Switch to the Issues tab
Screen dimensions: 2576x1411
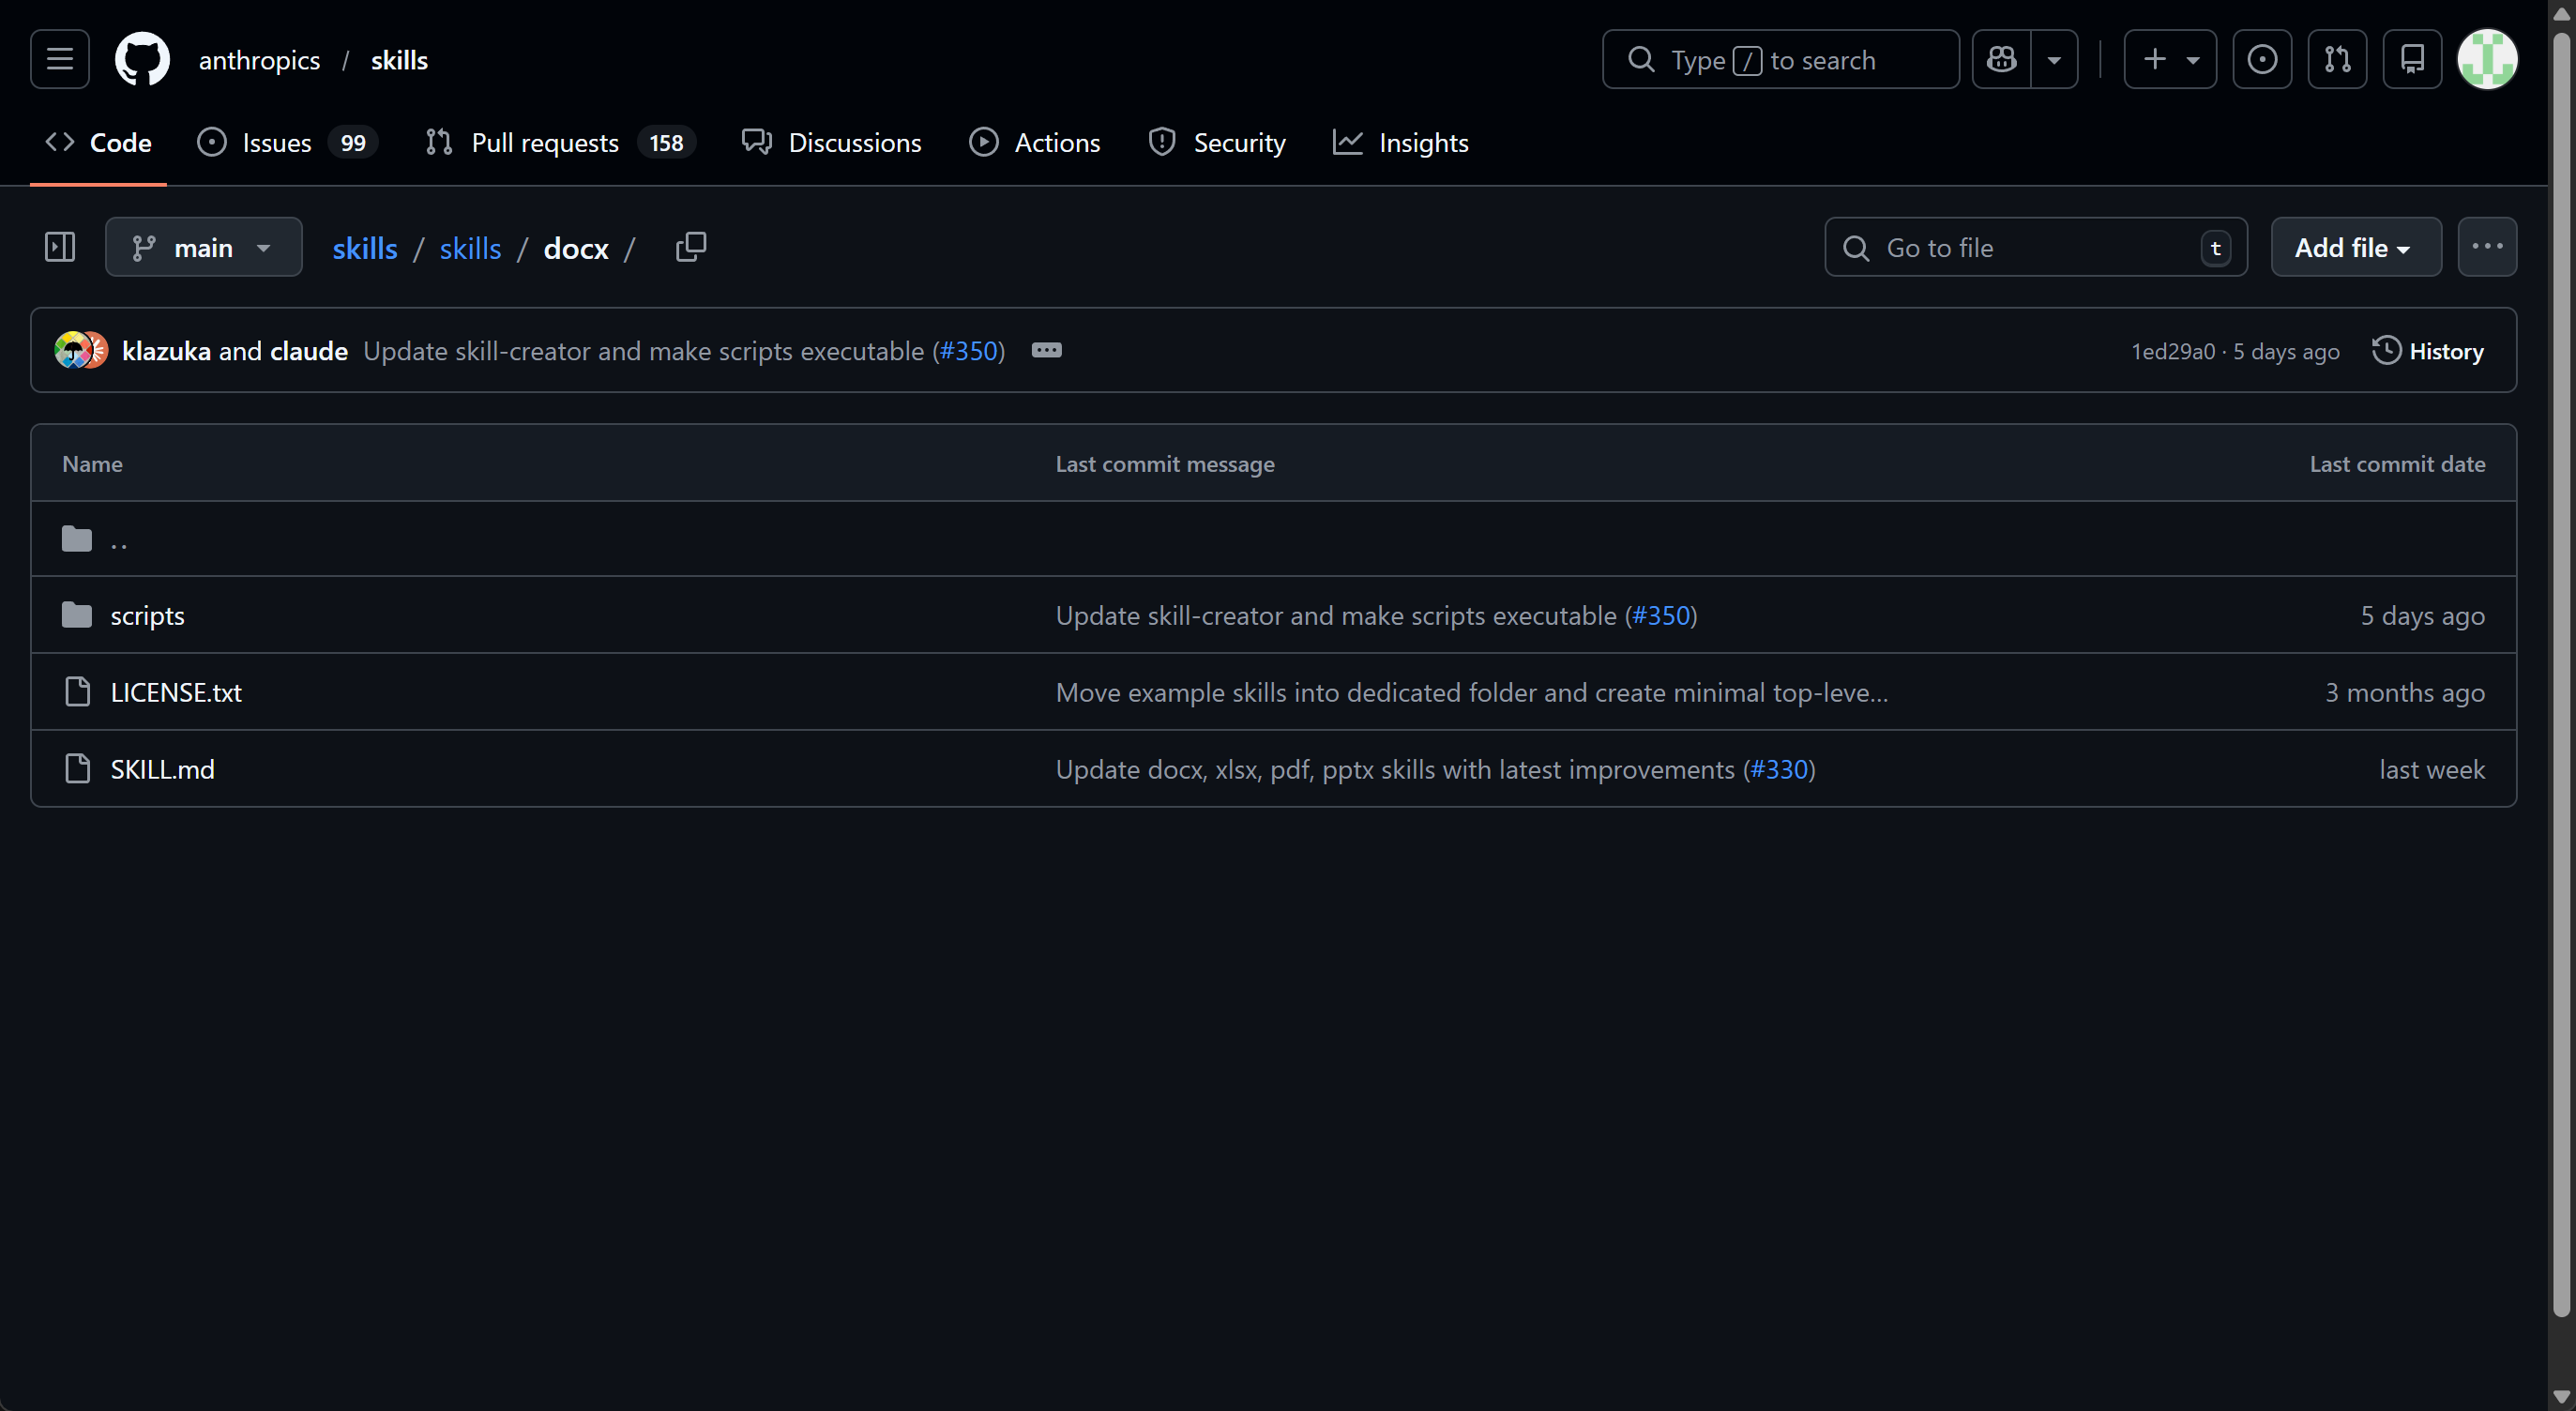tap(287, 142)
